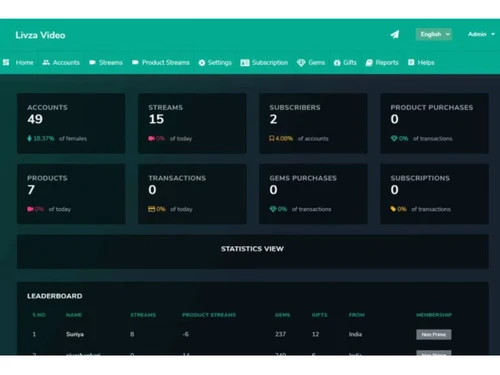Click the MEMBERSHIP column header
The height and width of the screenshot is (375, 500).
coord(434,315)
